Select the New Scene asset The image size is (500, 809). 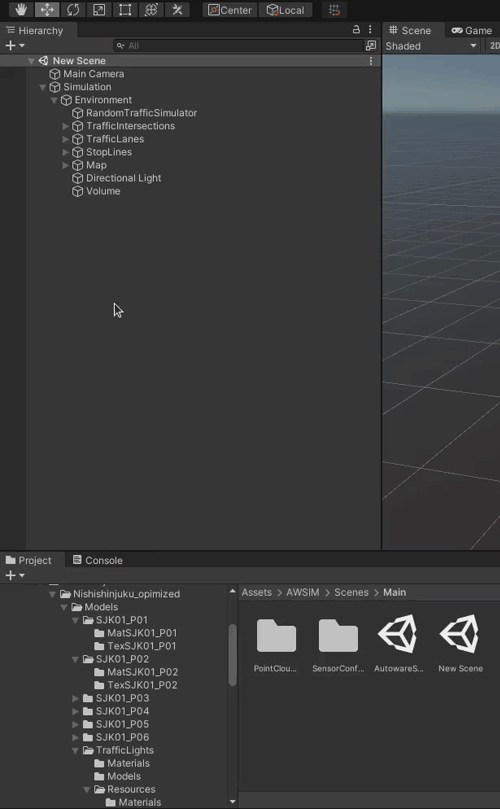[461, 644]
